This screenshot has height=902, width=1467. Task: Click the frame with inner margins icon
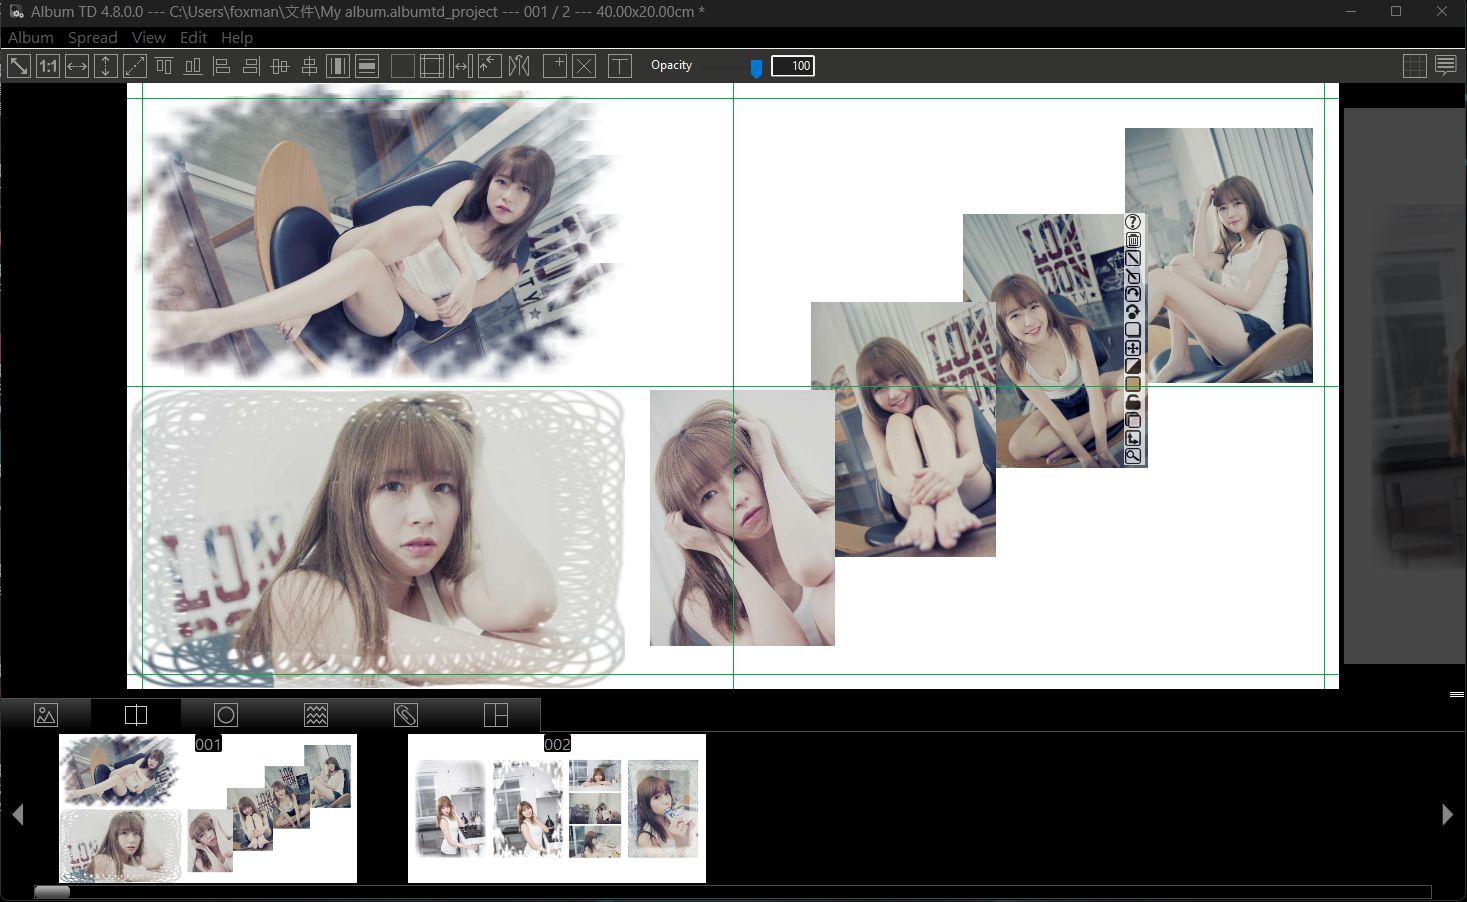(432, 66)
